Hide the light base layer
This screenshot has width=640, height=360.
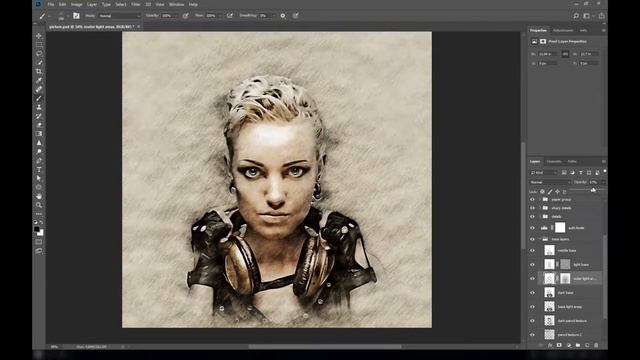[532, 264]
